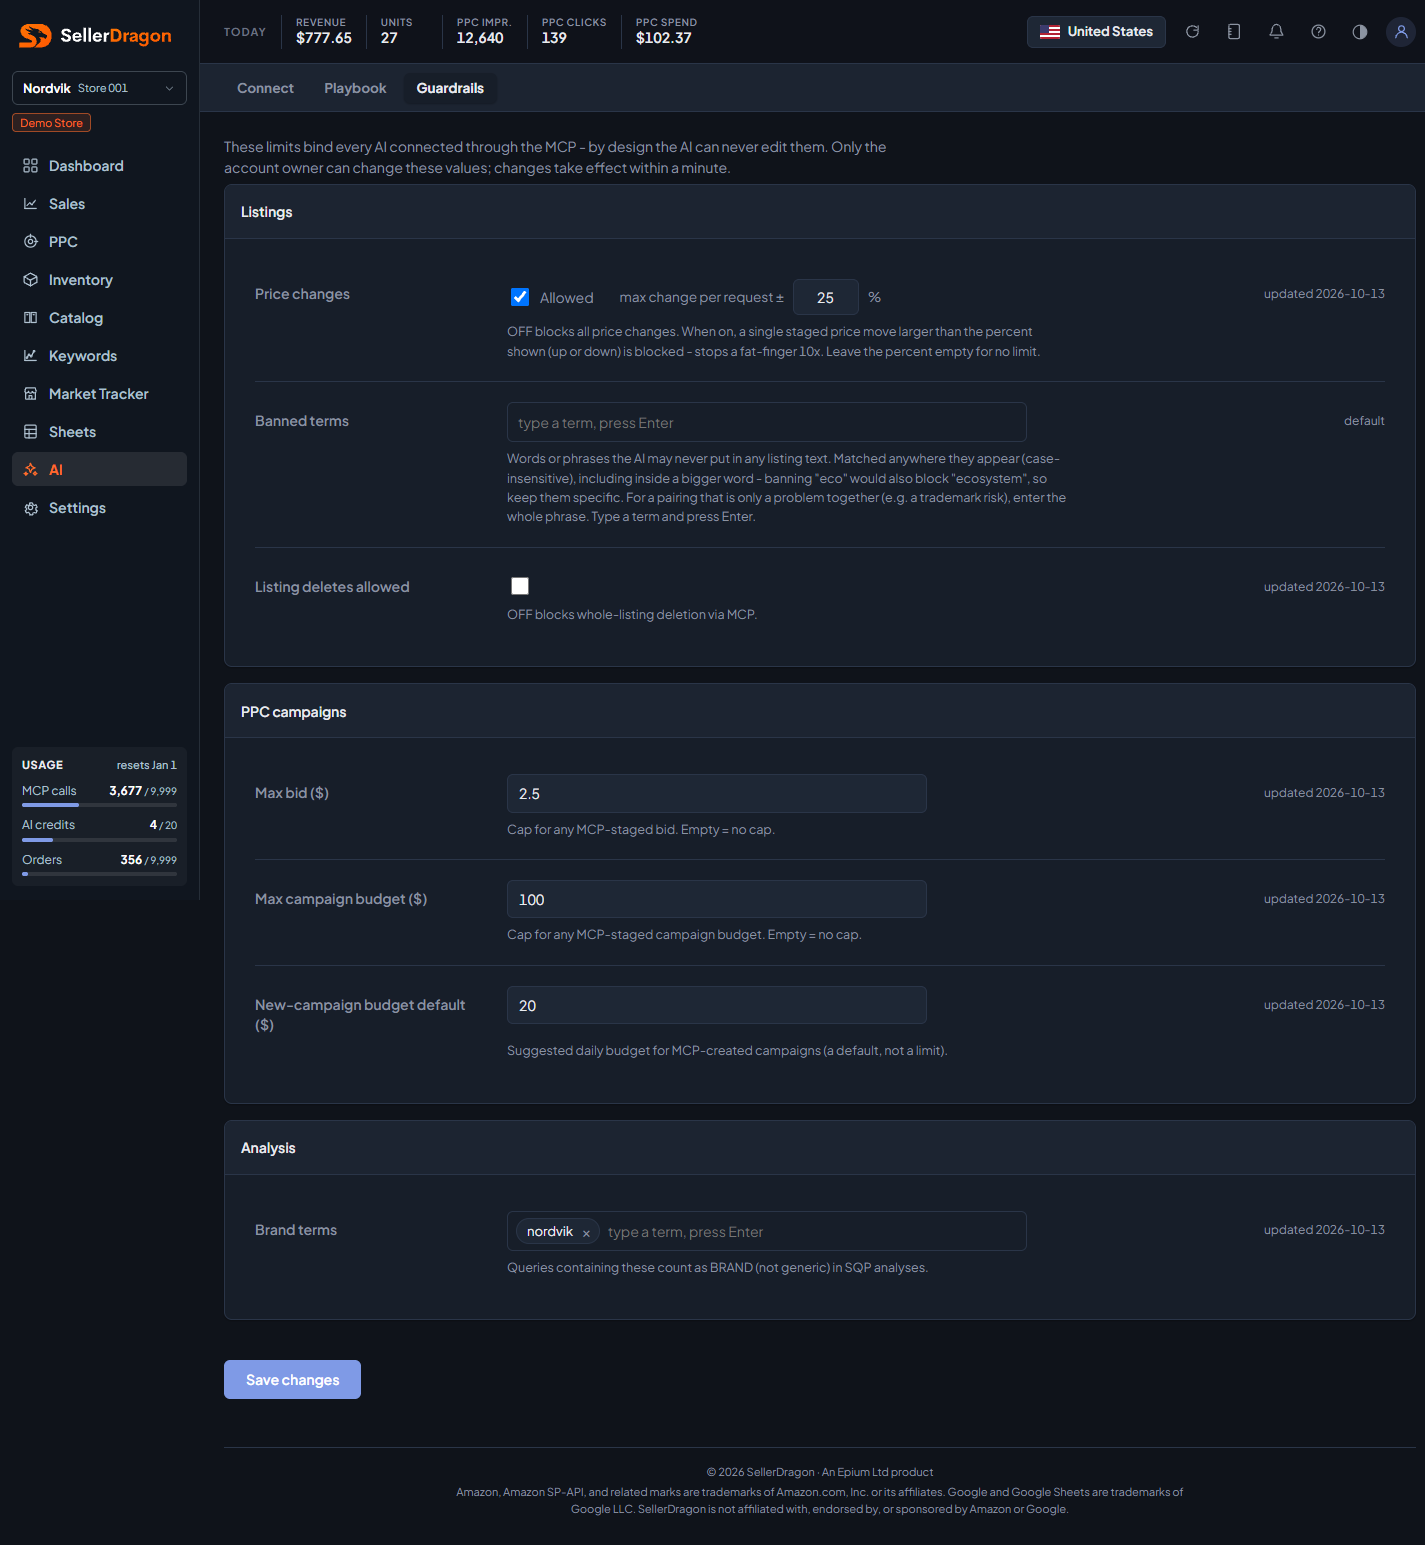Select the AI item in the sidebar
The height and width of the screenshot is (1545, 1425).
point(99,470)
